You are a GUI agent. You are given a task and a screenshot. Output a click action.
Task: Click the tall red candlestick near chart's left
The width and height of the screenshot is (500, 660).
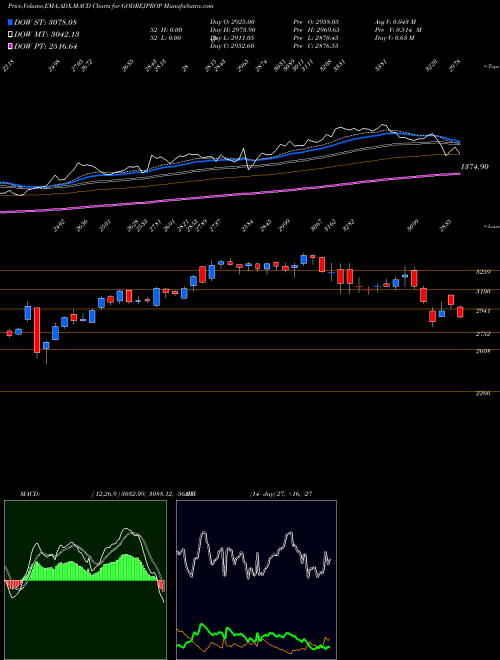[x=37, y=330]
